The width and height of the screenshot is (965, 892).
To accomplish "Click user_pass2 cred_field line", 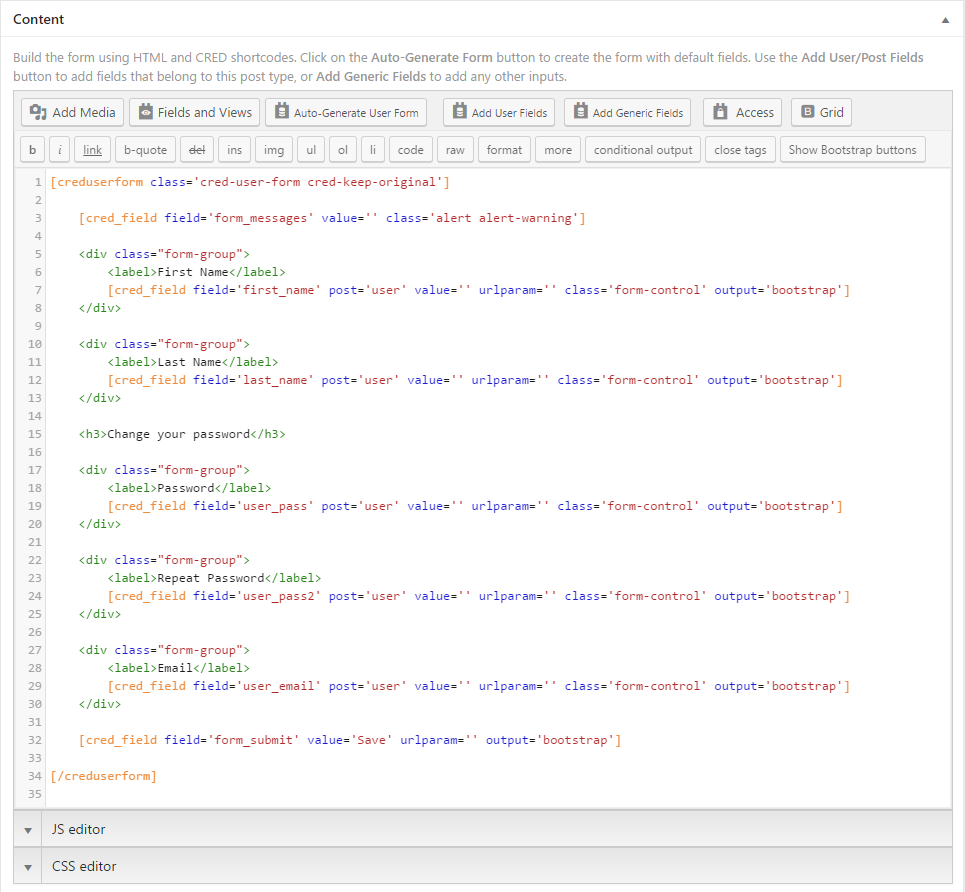I will [479, 596].
